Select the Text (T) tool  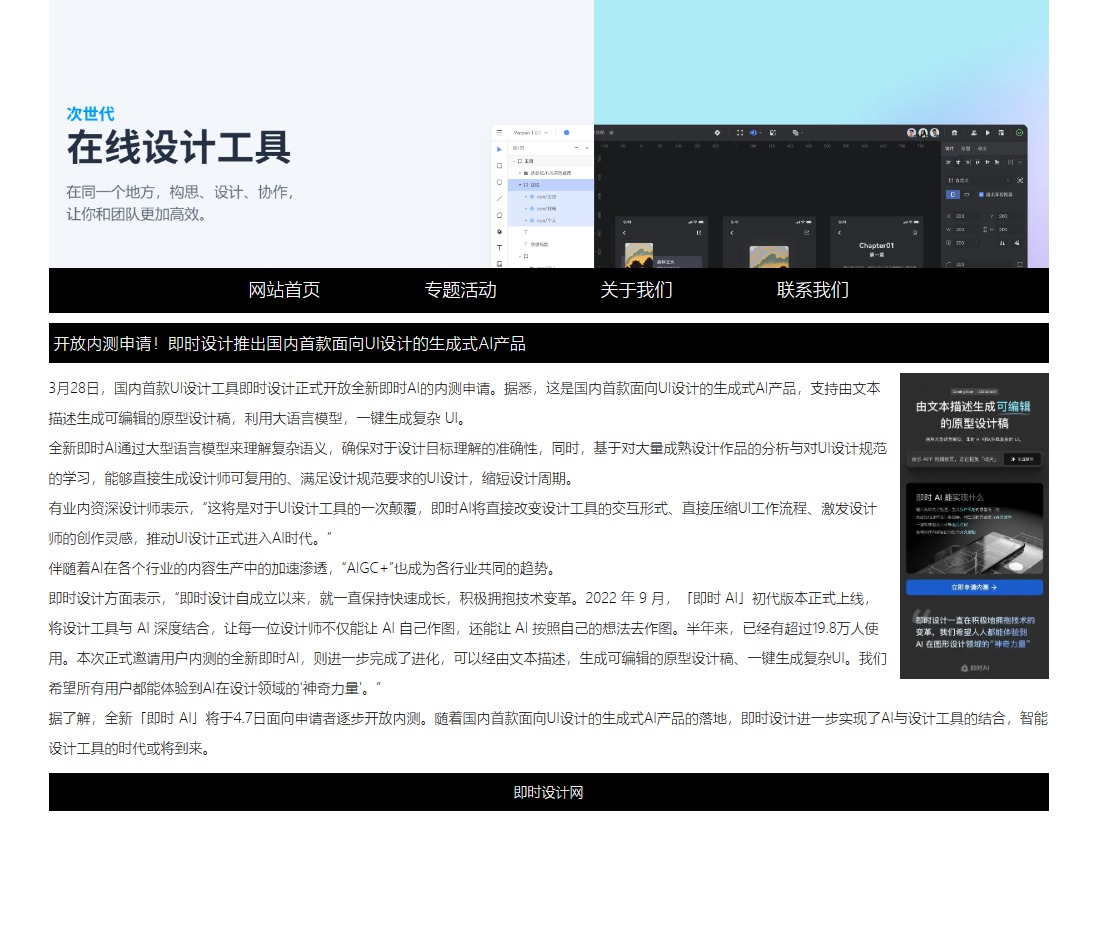pos(500,247)
